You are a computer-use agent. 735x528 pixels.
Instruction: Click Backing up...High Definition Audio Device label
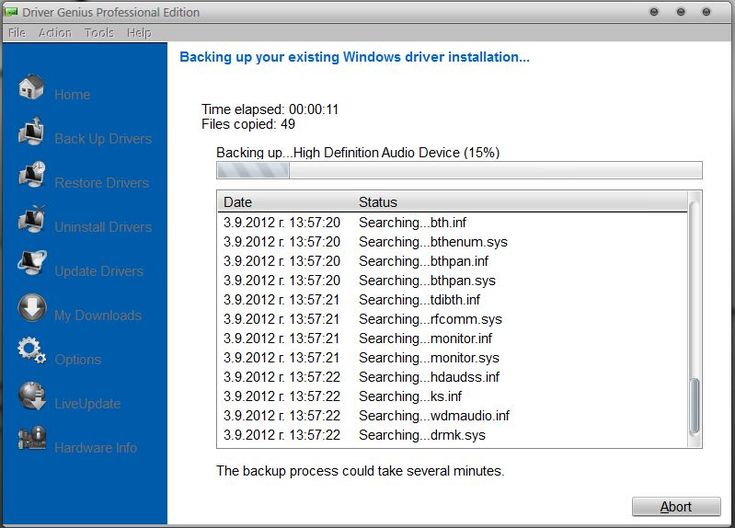358,152
